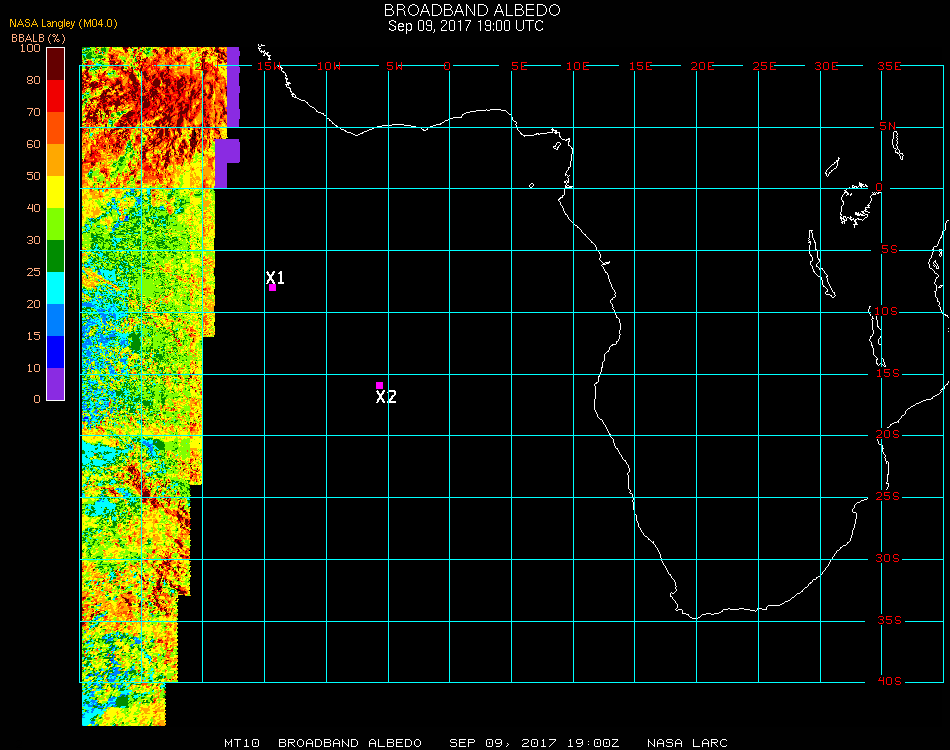Click the 35E longitude label
This screenshot has height=750, width=950.
pos(889,66)
